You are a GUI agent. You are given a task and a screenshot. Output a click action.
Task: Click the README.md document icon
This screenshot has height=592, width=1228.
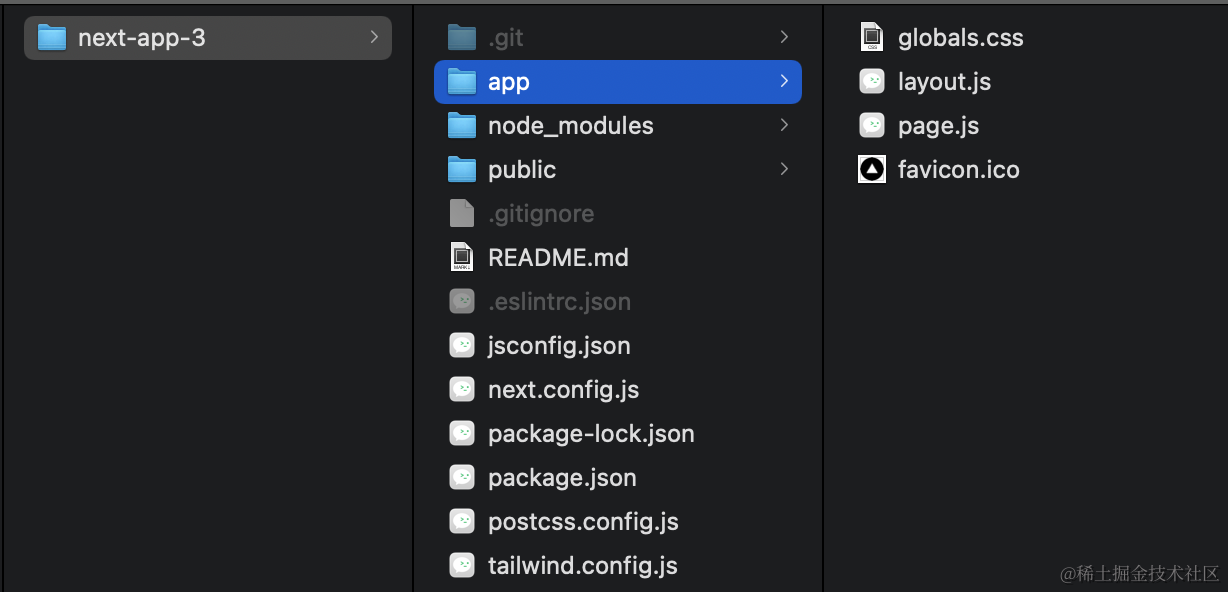[461, 258]
